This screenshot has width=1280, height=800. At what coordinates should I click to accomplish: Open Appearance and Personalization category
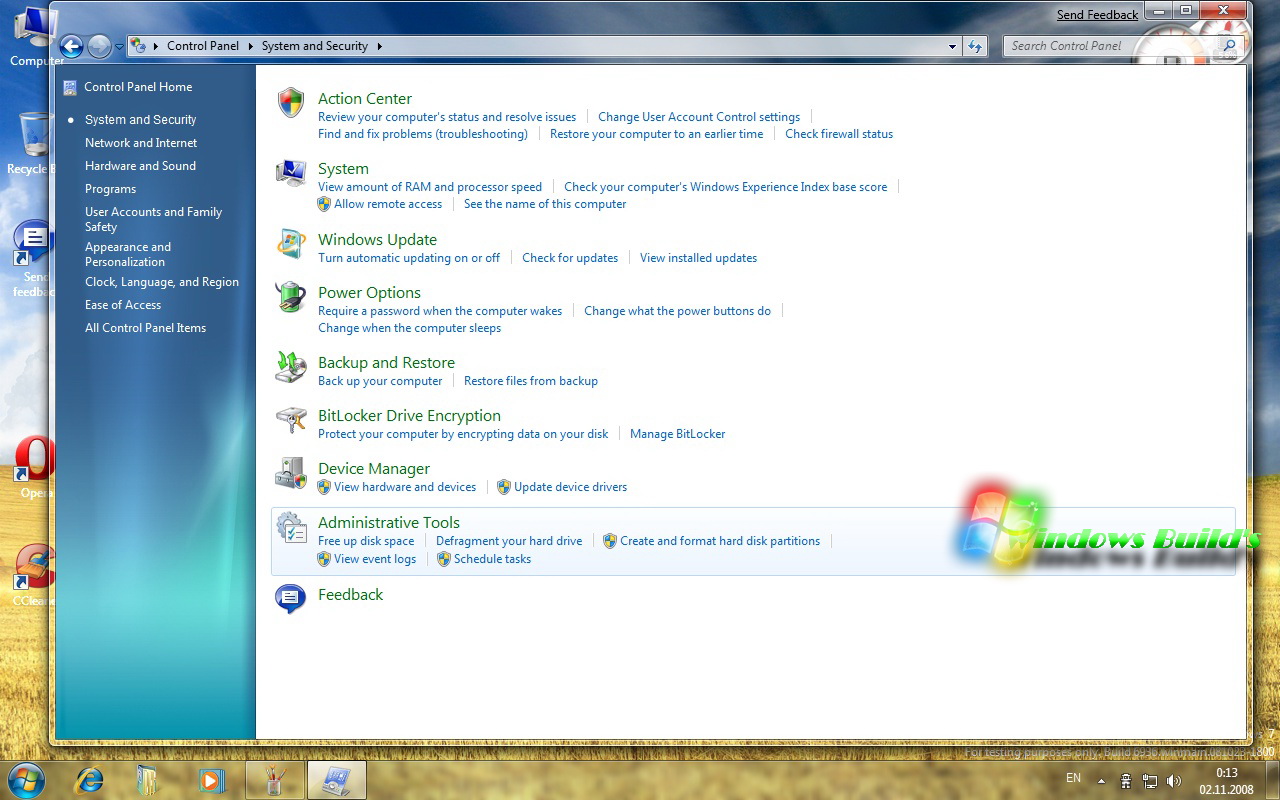click(x=128, y=254)
